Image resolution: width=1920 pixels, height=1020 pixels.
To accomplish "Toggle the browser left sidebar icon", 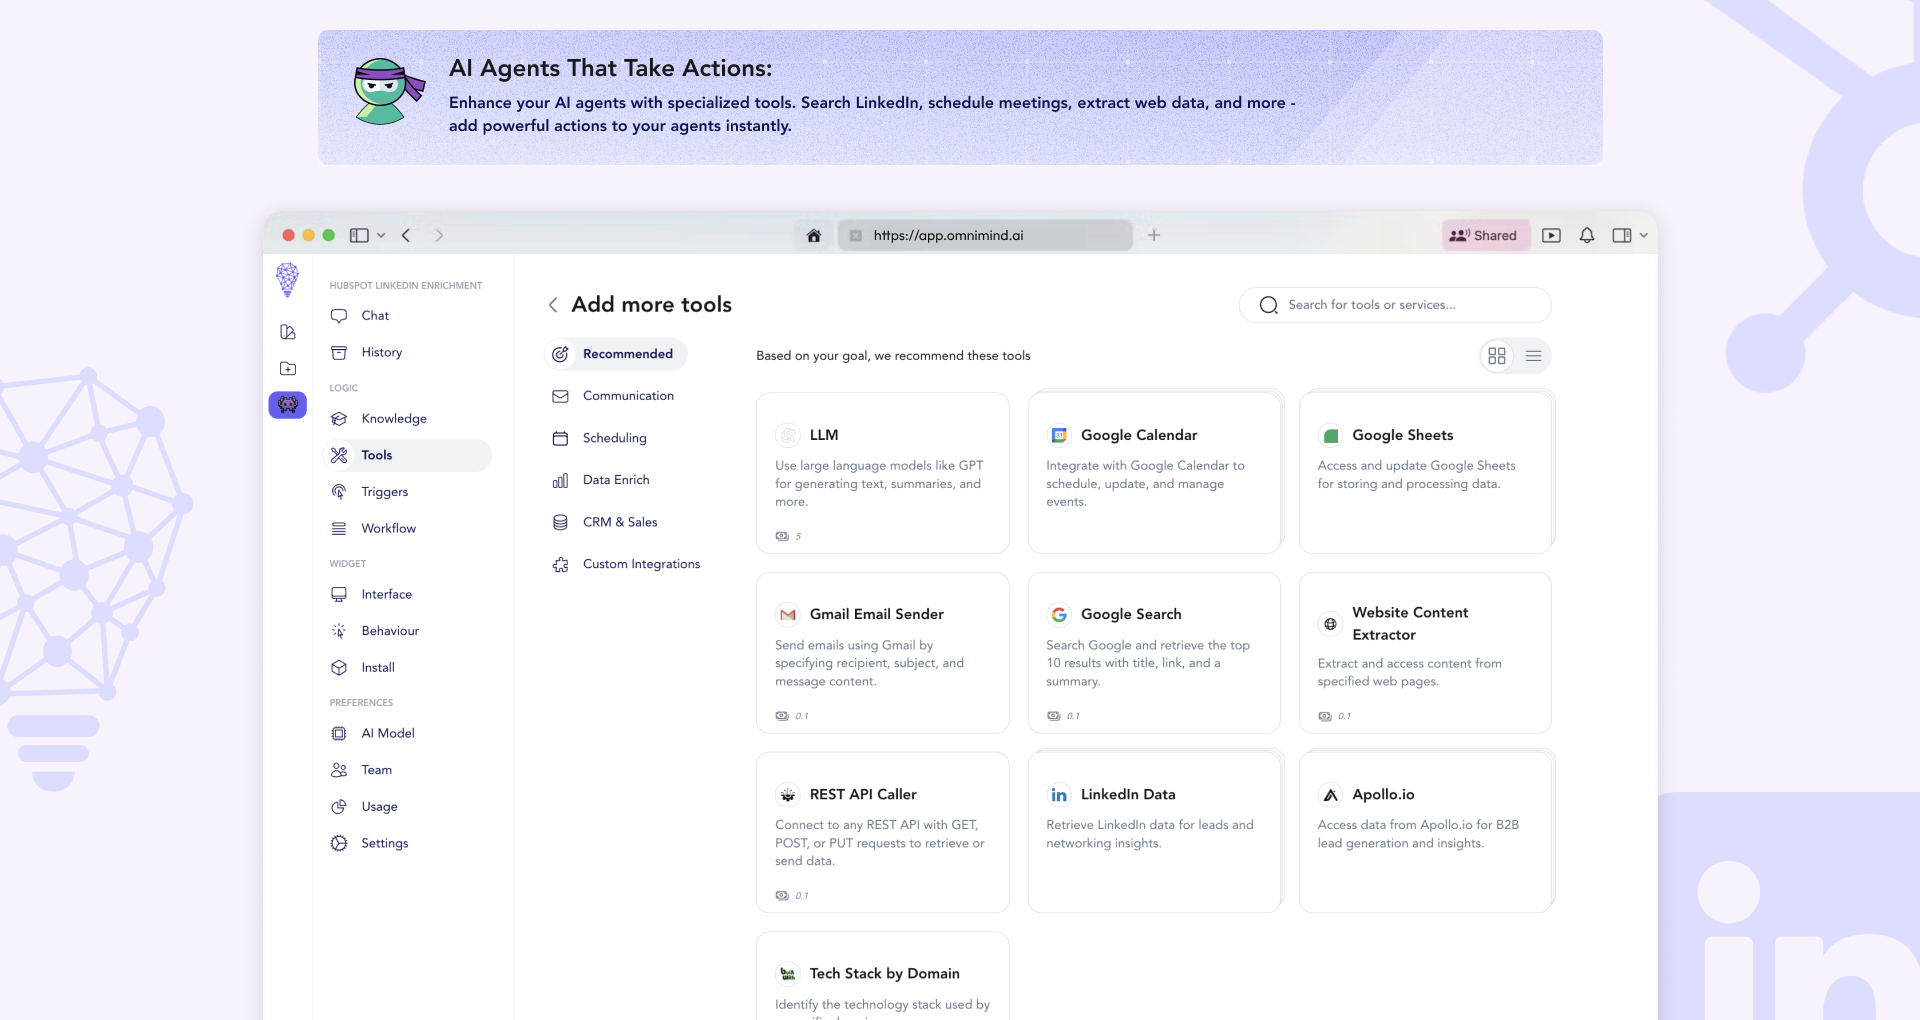I will click(359, 236).
